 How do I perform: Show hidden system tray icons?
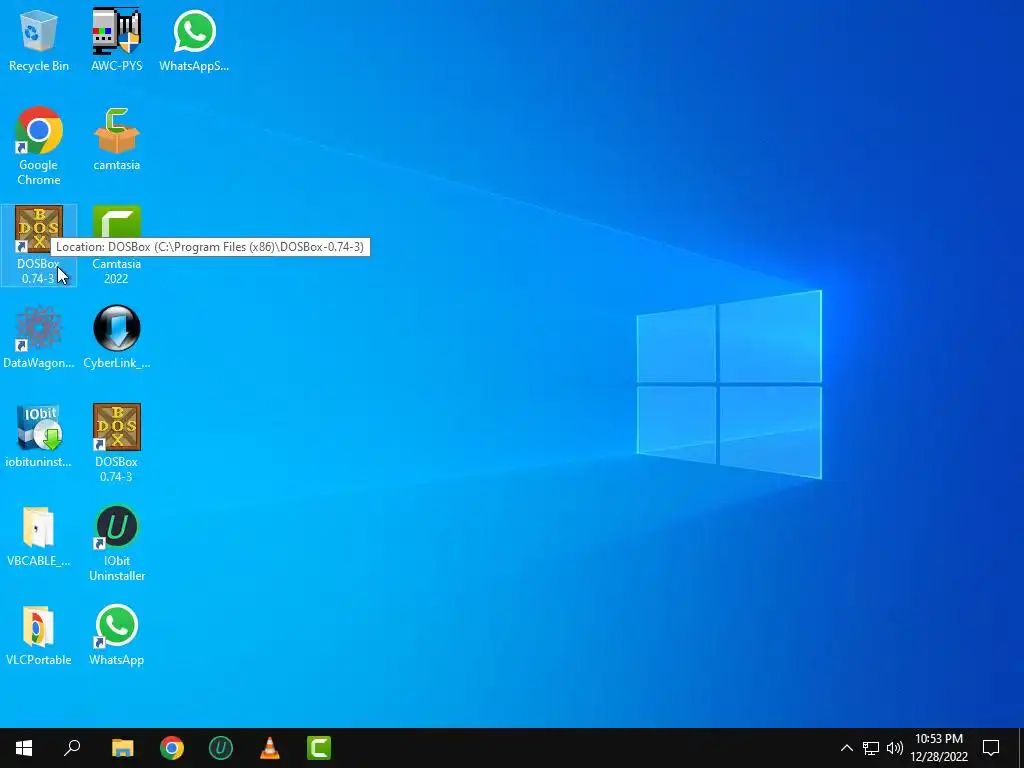tap(846, 748)
